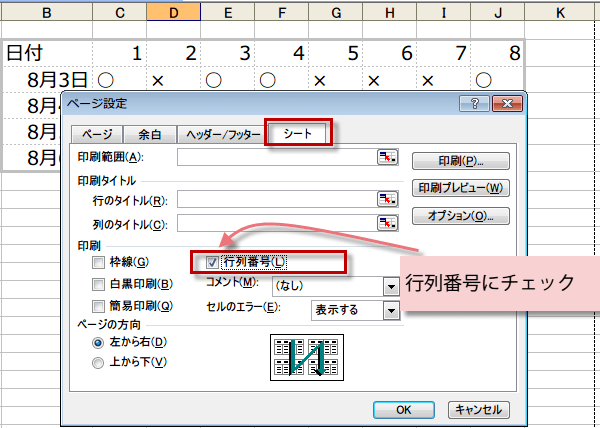The height and width of the screenshot is (428, 600).
Task: Enable the 簡易印刷(Q) checkbox
Action: [98, 306]
